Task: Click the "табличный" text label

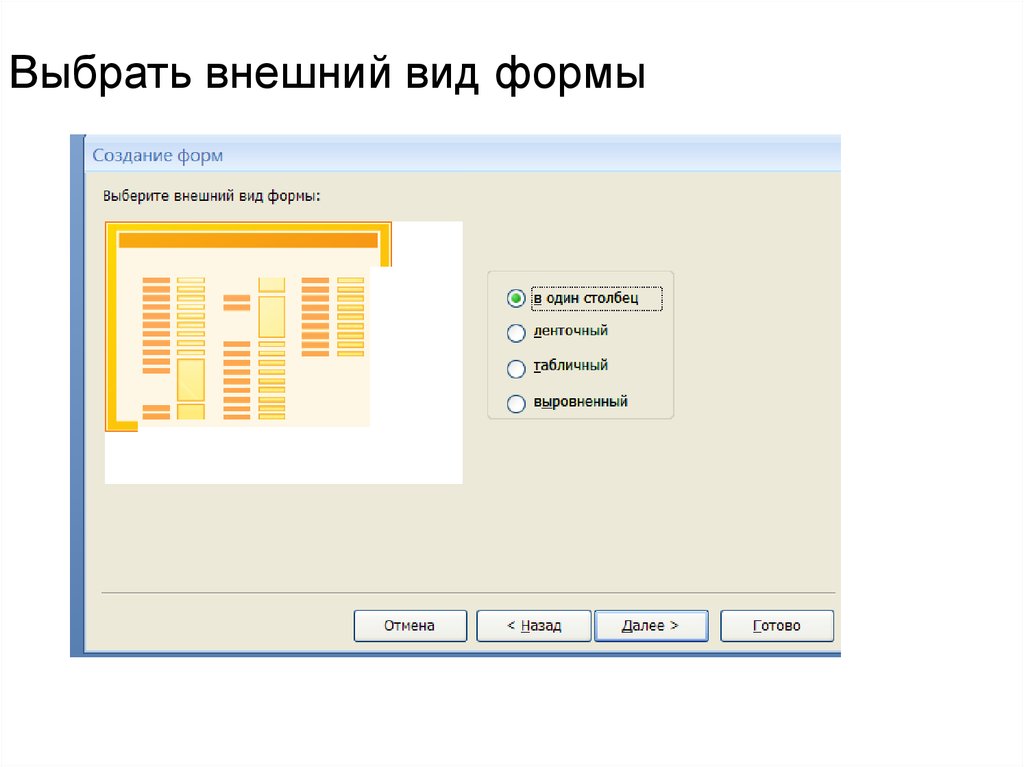Action: (x=570, y=366)
